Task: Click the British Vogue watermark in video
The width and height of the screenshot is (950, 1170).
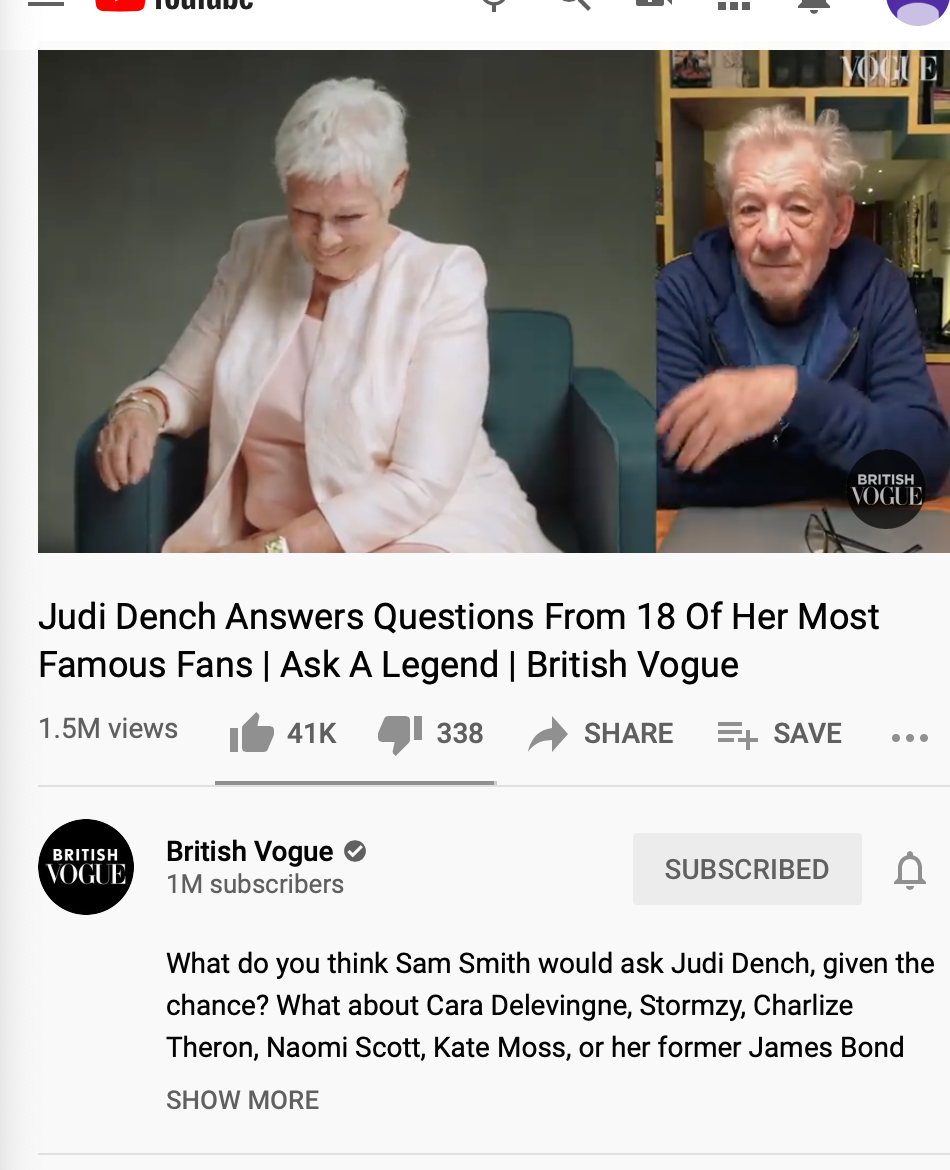Action: tap(886, 489)
